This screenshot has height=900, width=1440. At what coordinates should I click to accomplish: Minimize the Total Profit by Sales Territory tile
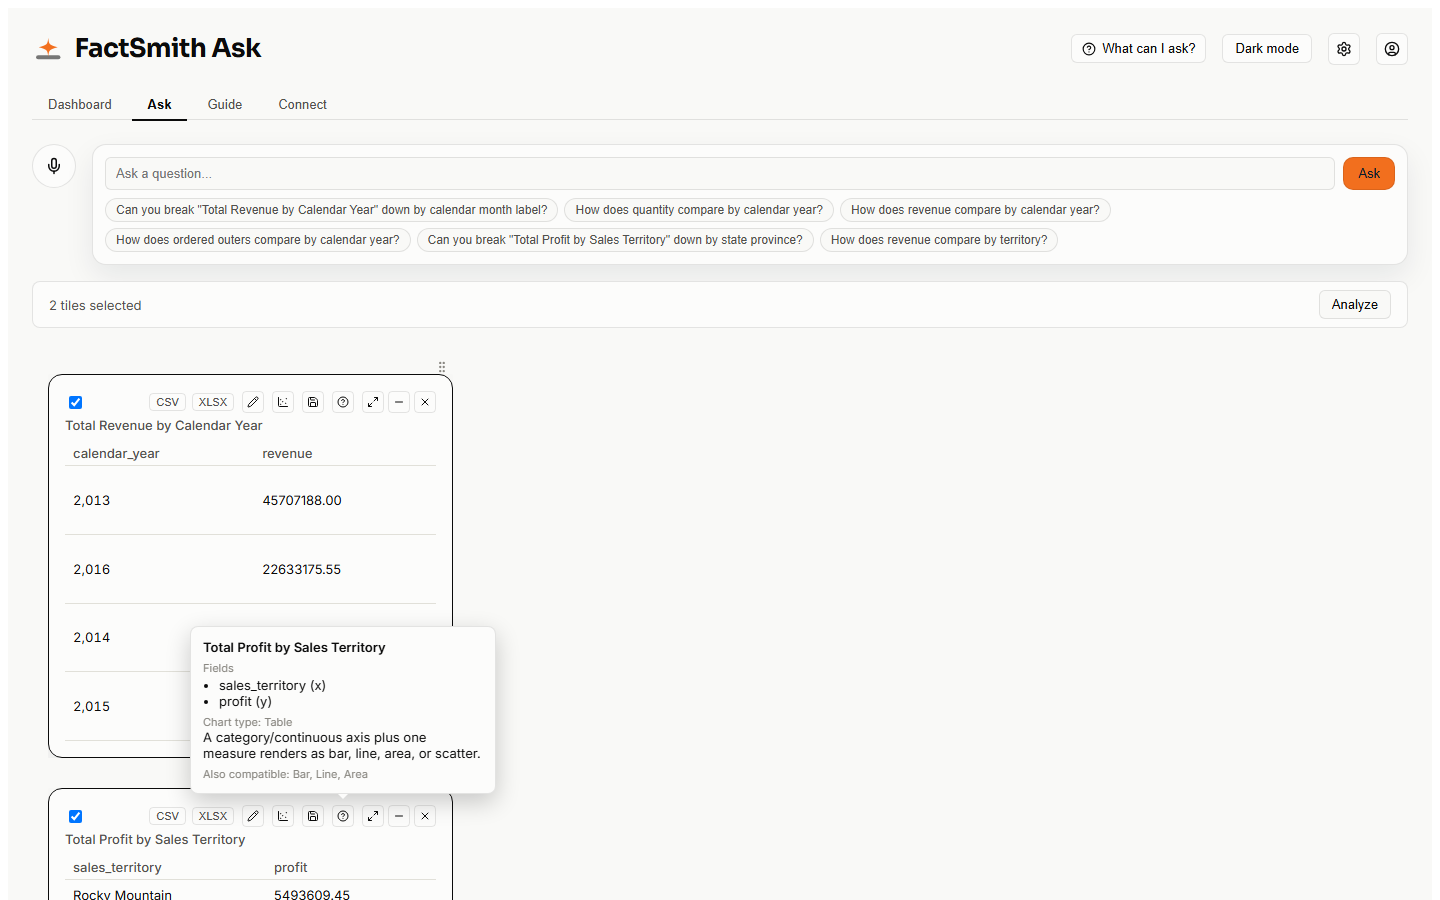(399, 816)
